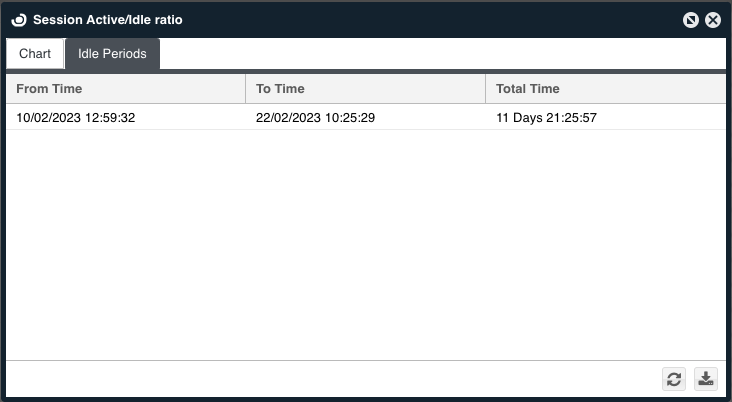Click the divider between From Time and To Time
732x402 pixels.
(245, 89)
